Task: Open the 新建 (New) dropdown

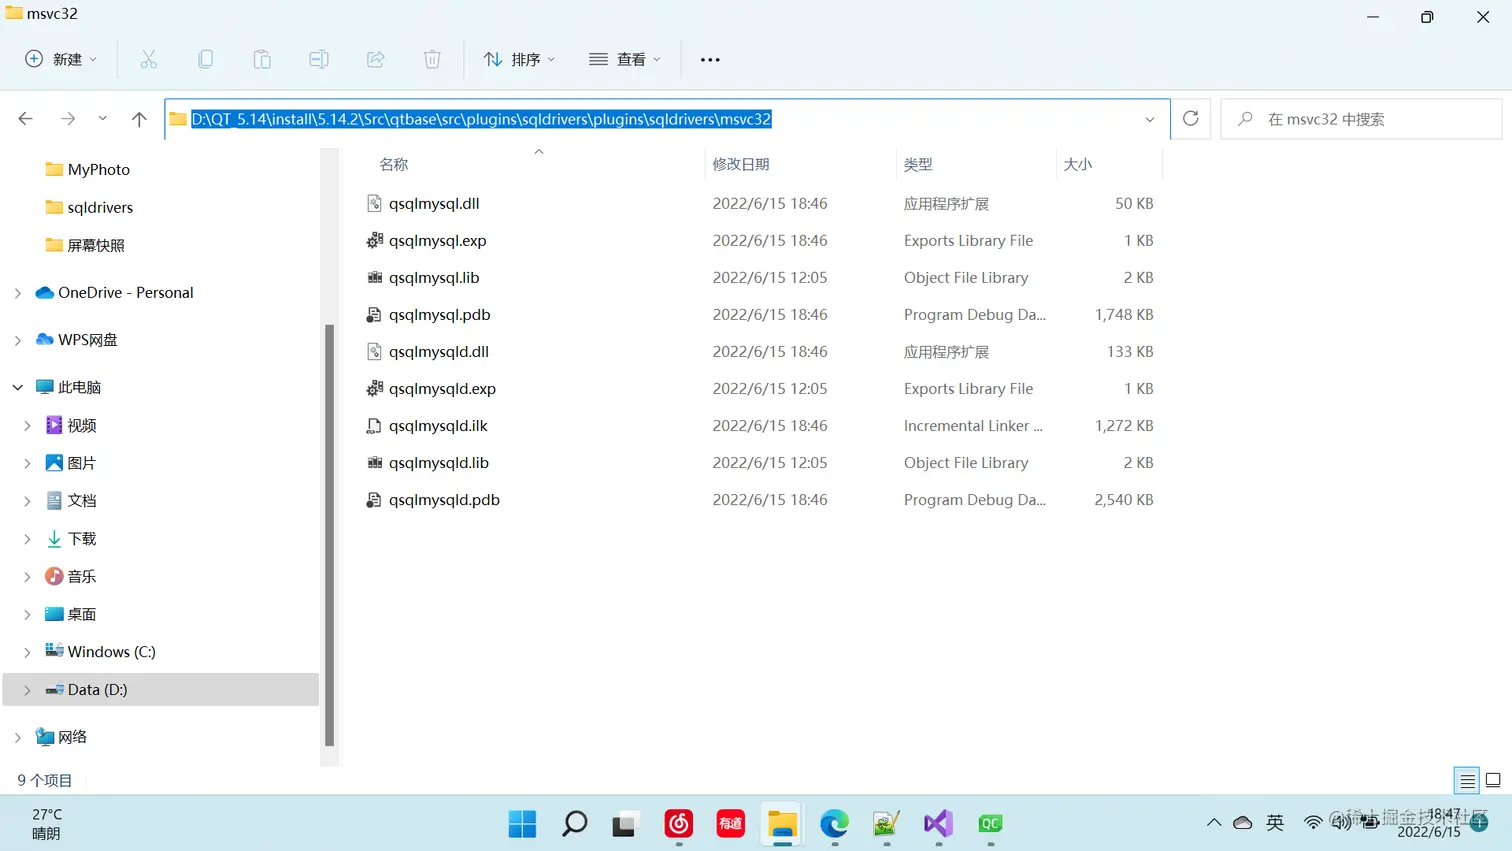Action: (61, 59)
